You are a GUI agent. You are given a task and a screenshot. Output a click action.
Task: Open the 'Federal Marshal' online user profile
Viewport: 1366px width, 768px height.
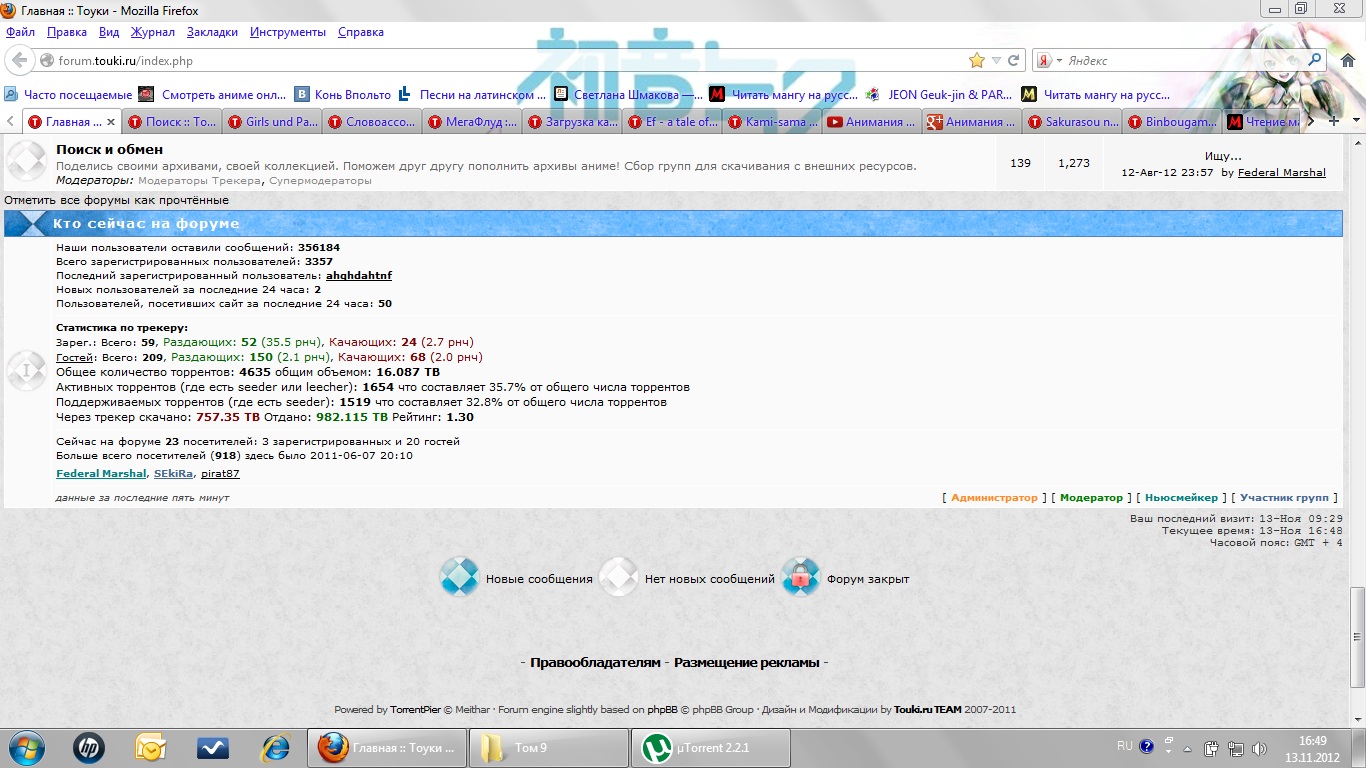click(101, 474)
